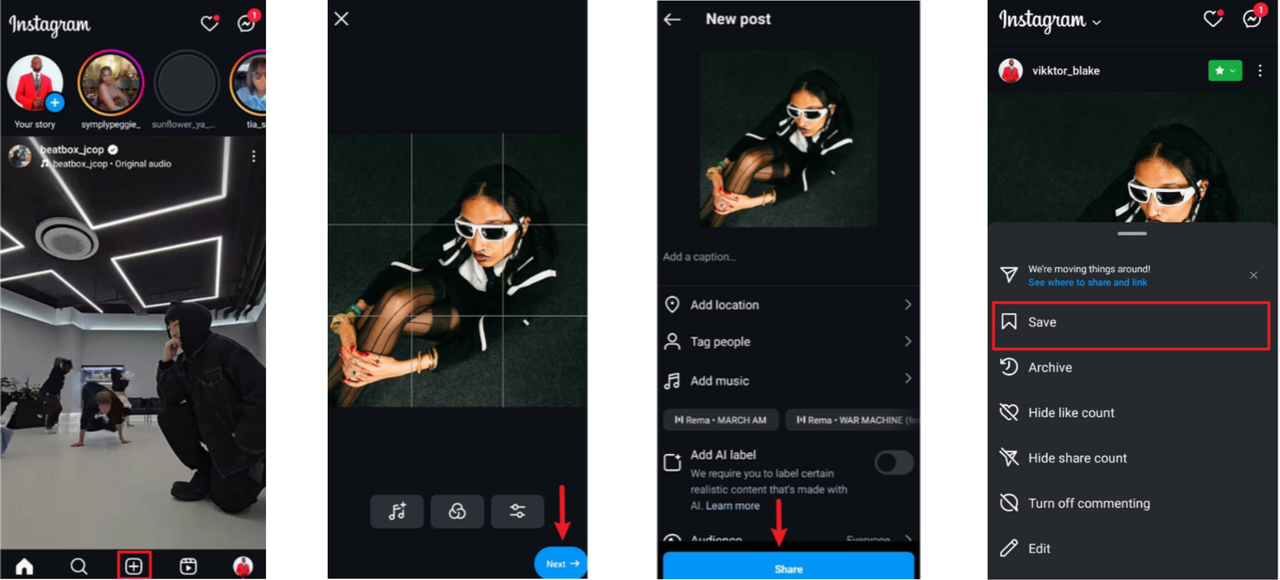The height and width of the screenshot is (580, 1280).
Task: Open filters icon under crop preview
Action: (457, 511)
